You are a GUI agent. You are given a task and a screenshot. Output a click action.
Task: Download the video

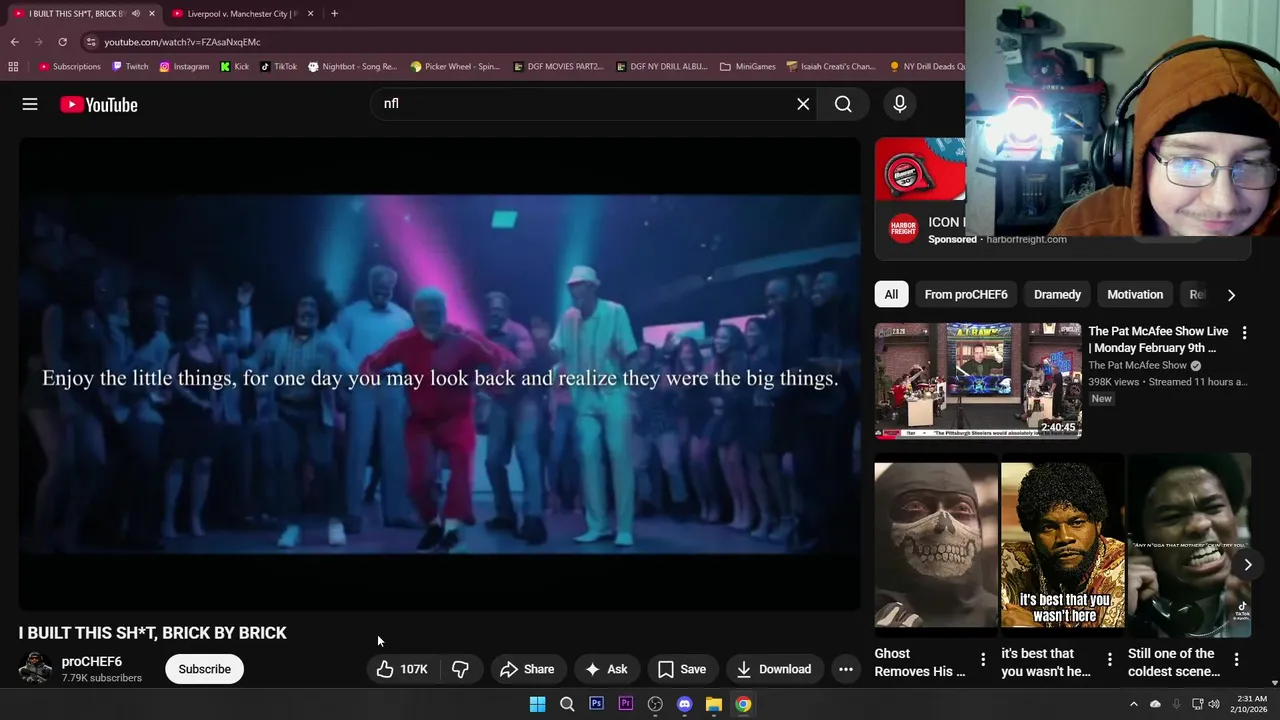(x=773, y=669)
